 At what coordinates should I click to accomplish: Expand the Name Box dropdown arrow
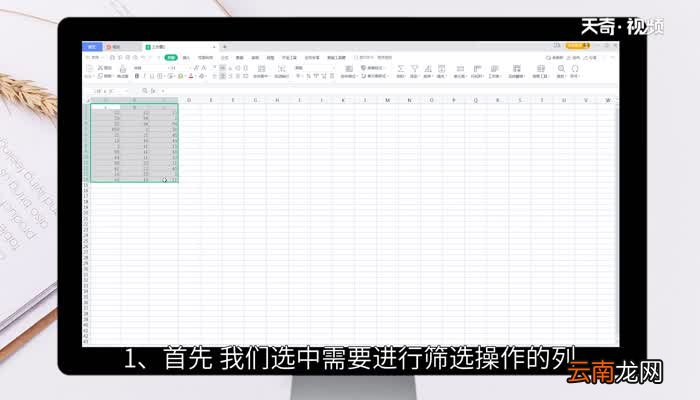(126, 91)
